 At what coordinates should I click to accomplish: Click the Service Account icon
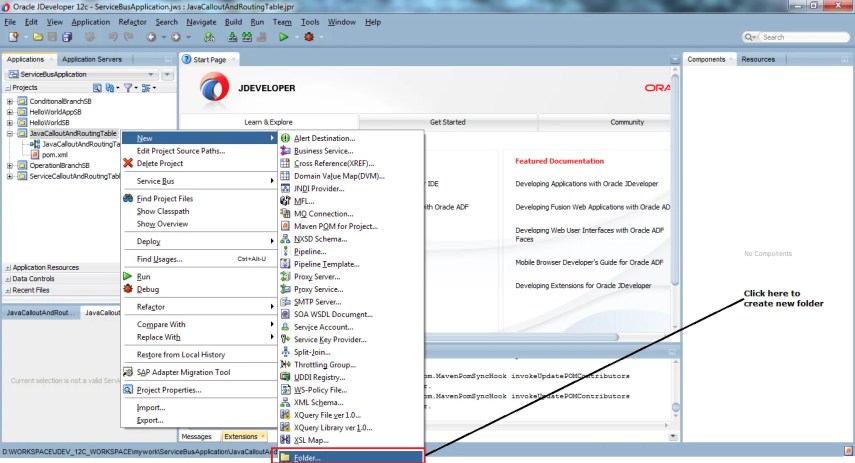click(x=285, y=327)
